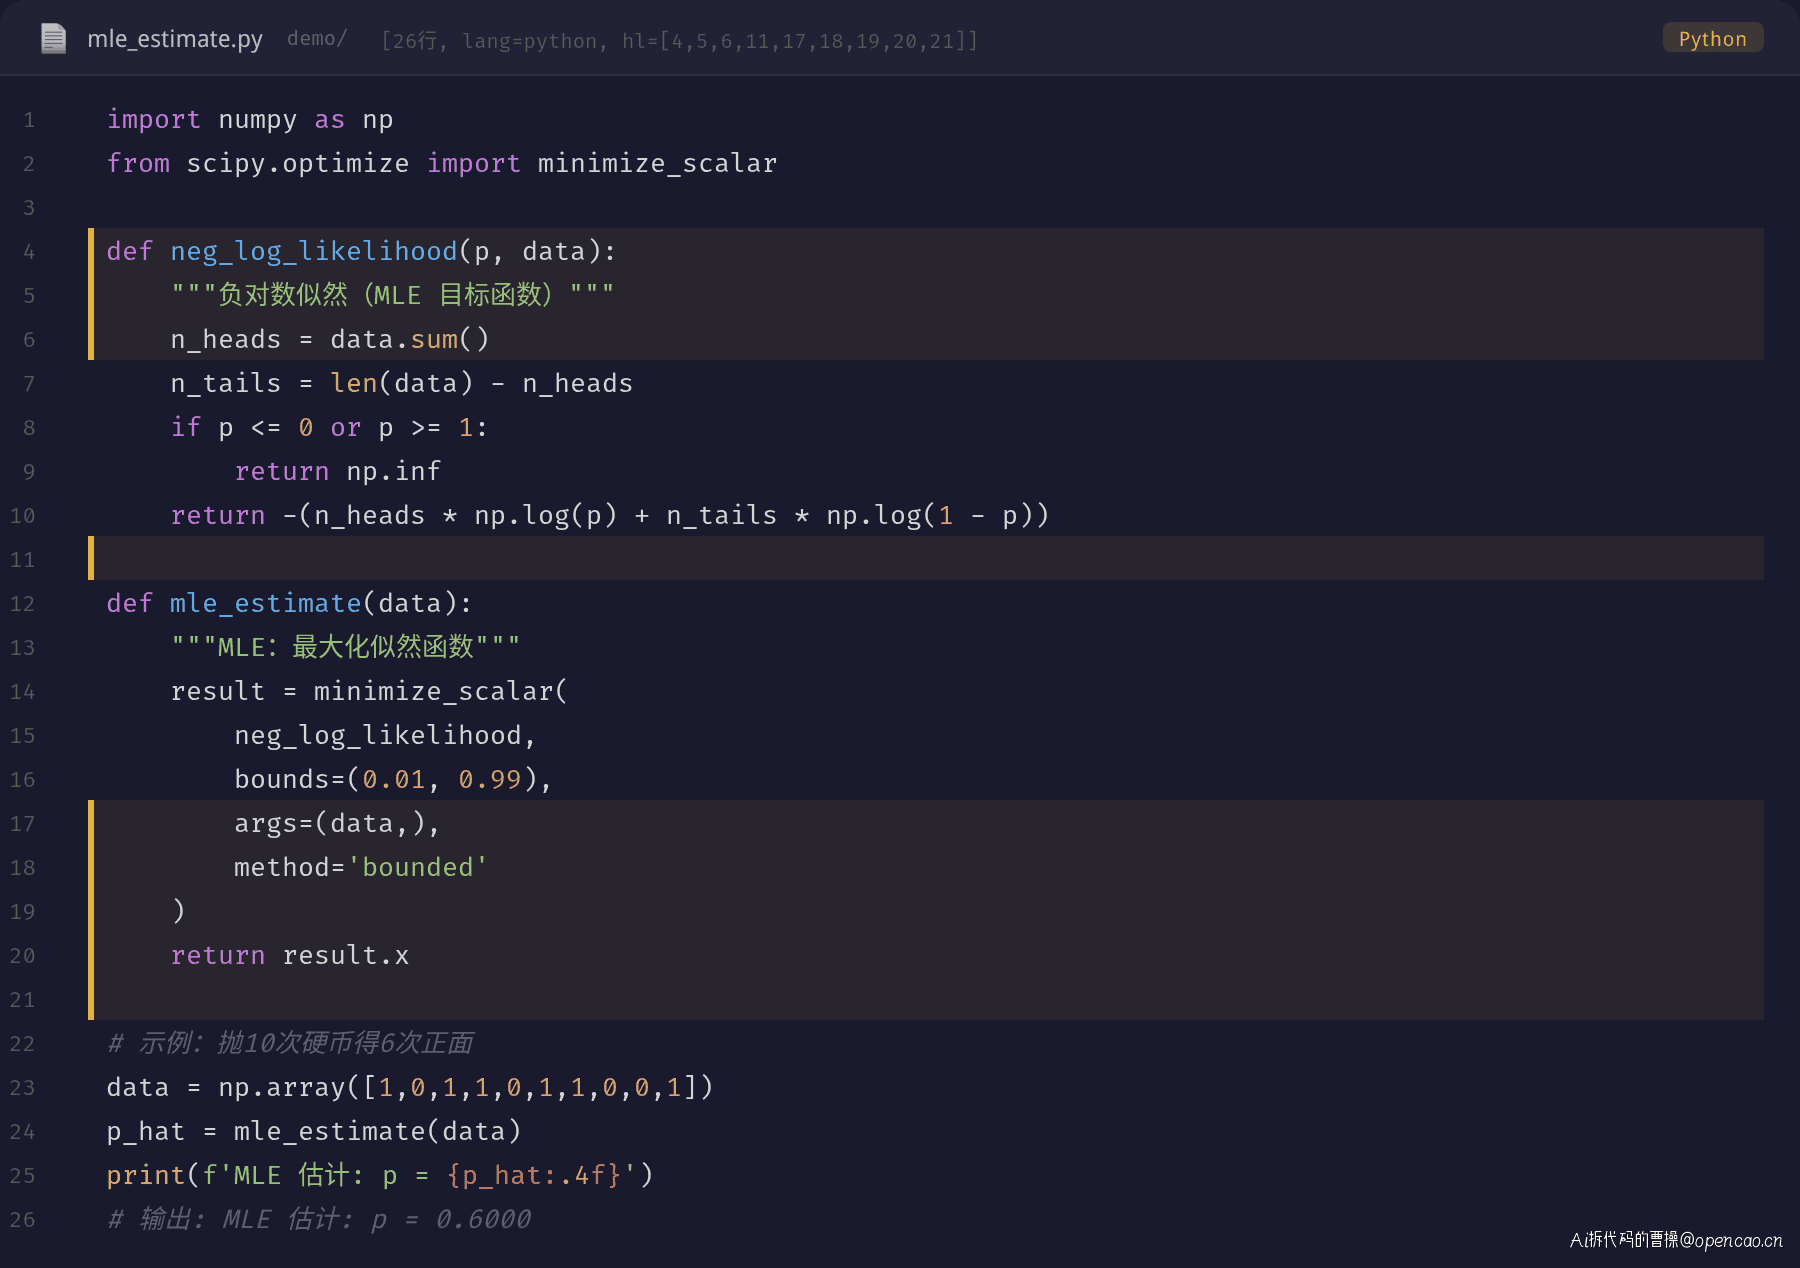1800x1268 pixels.
Task: Click 'minimize_scalar' in the scipy import line
Action: pyautogui.click(x=657, y=164)
